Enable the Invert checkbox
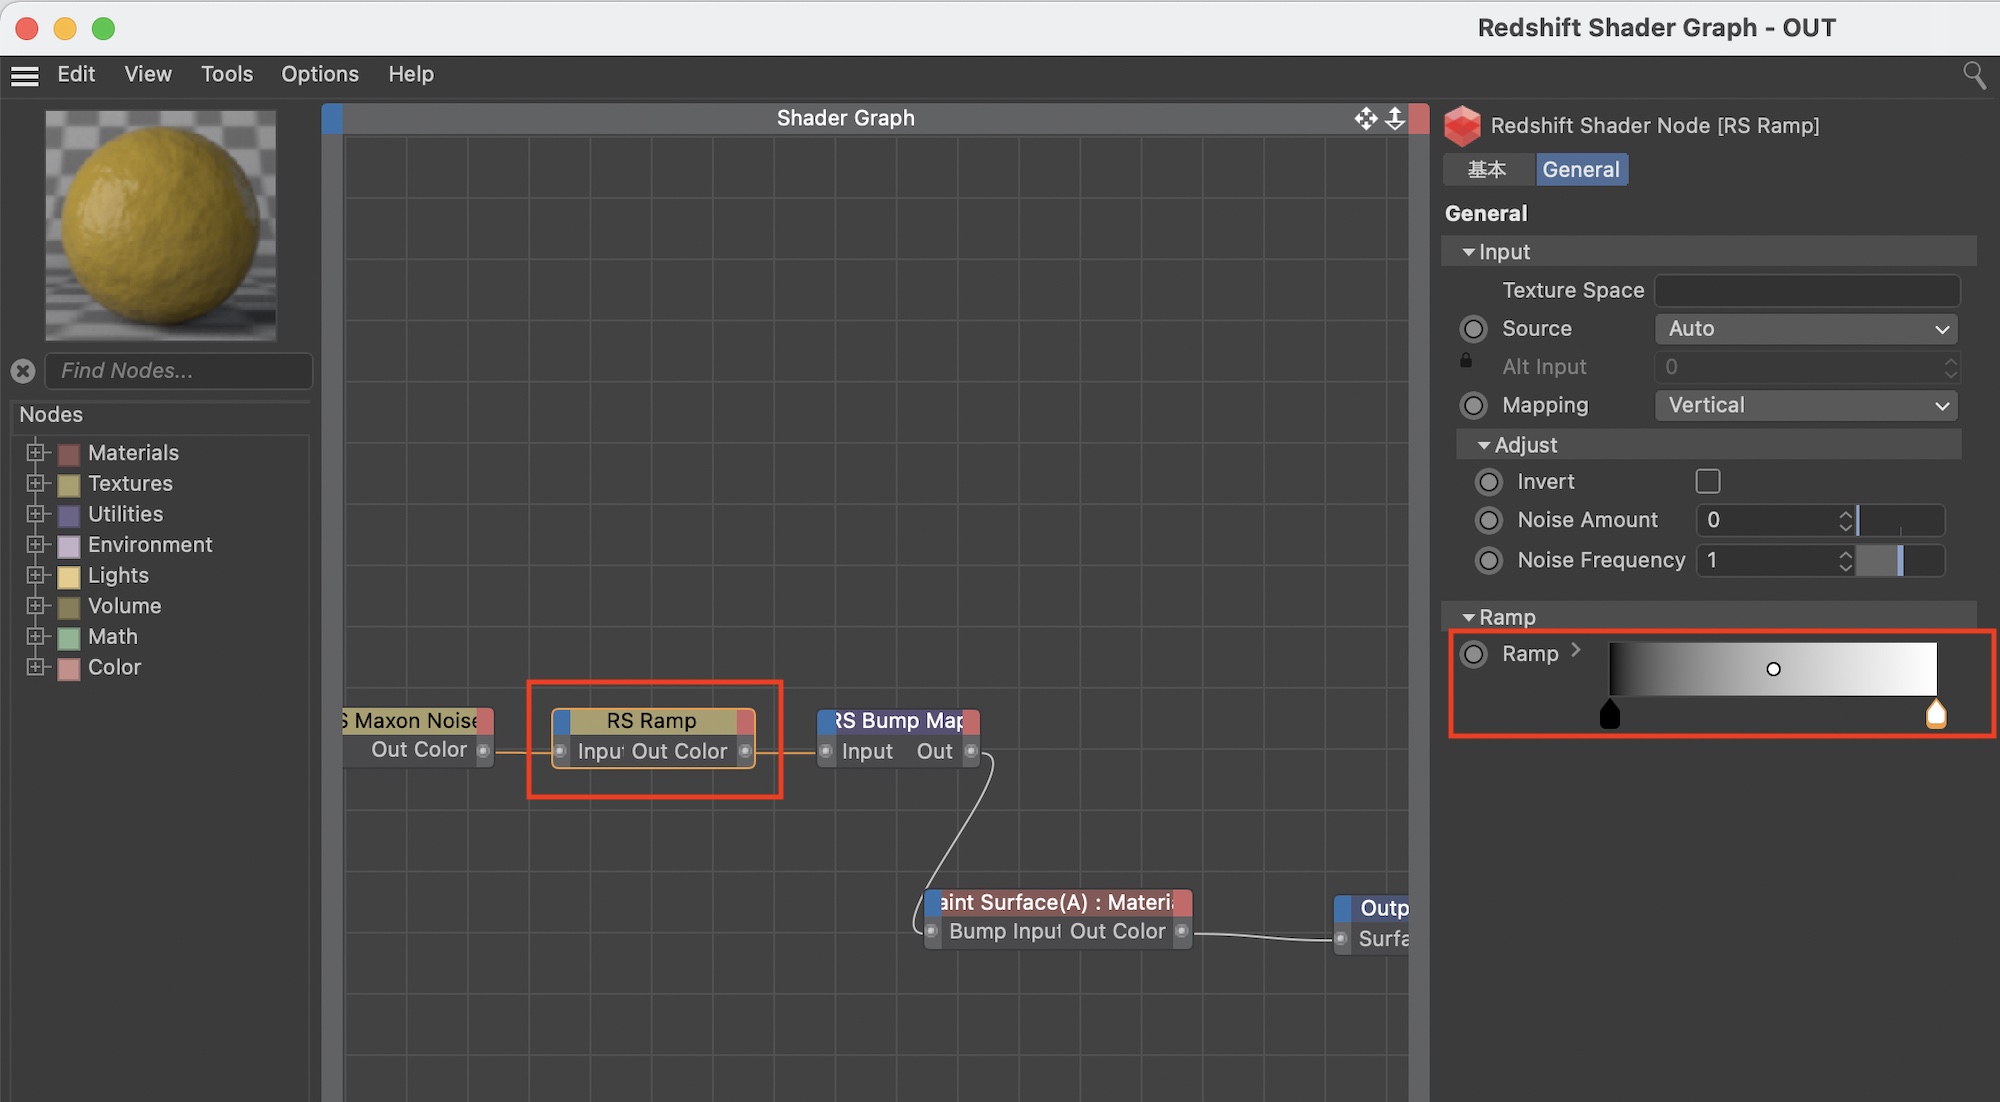Viewport: 2000px width, 1102px height. click(1707, 482)
